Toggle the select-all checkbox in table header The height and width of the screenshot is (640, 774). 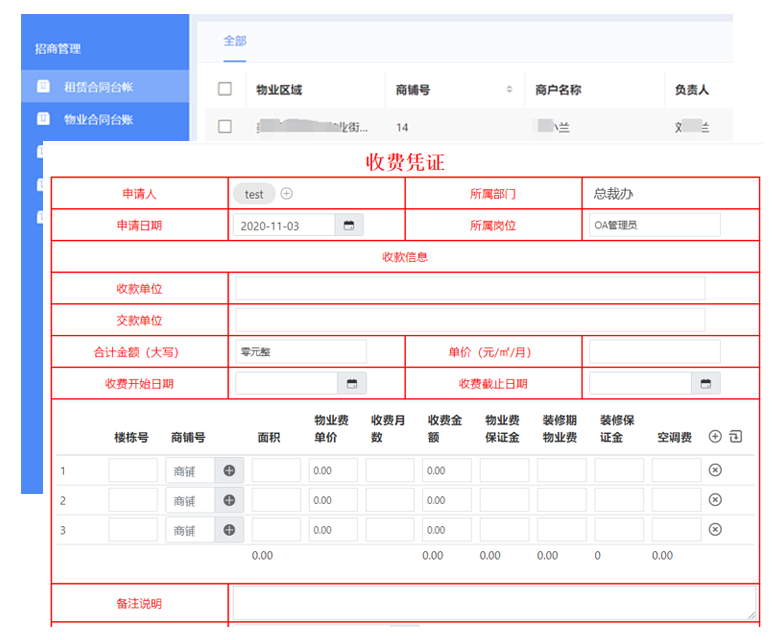tap(225, 89)
